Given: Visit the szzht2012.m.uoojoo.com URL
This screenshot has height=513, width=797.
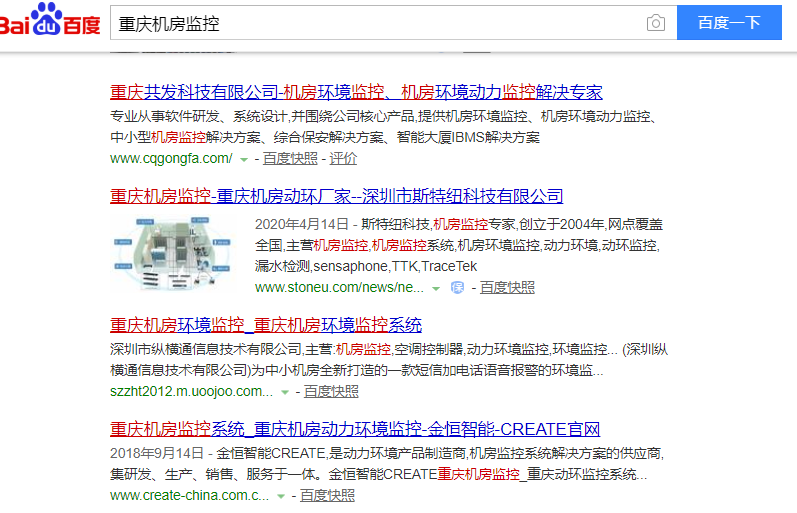Looking at the screenshot, I should tap(192, 391).
